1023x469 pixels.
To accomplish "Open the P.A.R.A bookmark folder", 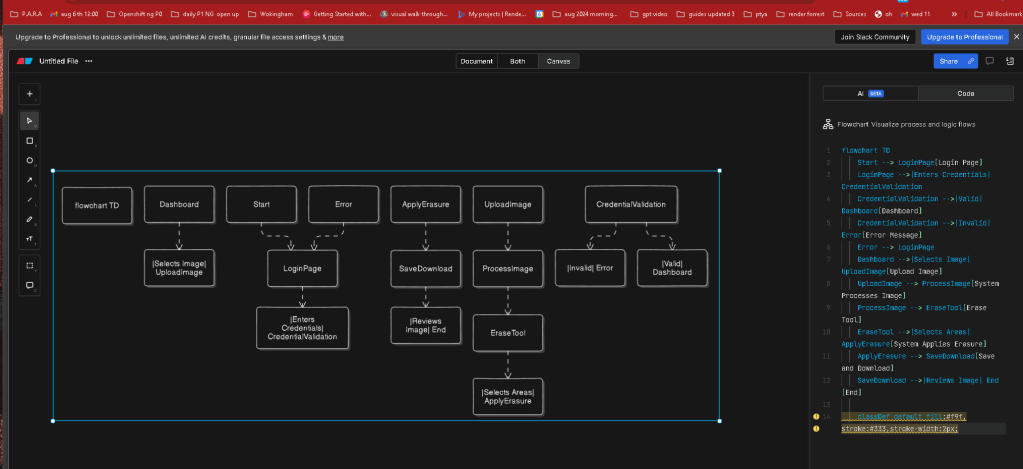I will pyautogui.click(x=26, y=14).
